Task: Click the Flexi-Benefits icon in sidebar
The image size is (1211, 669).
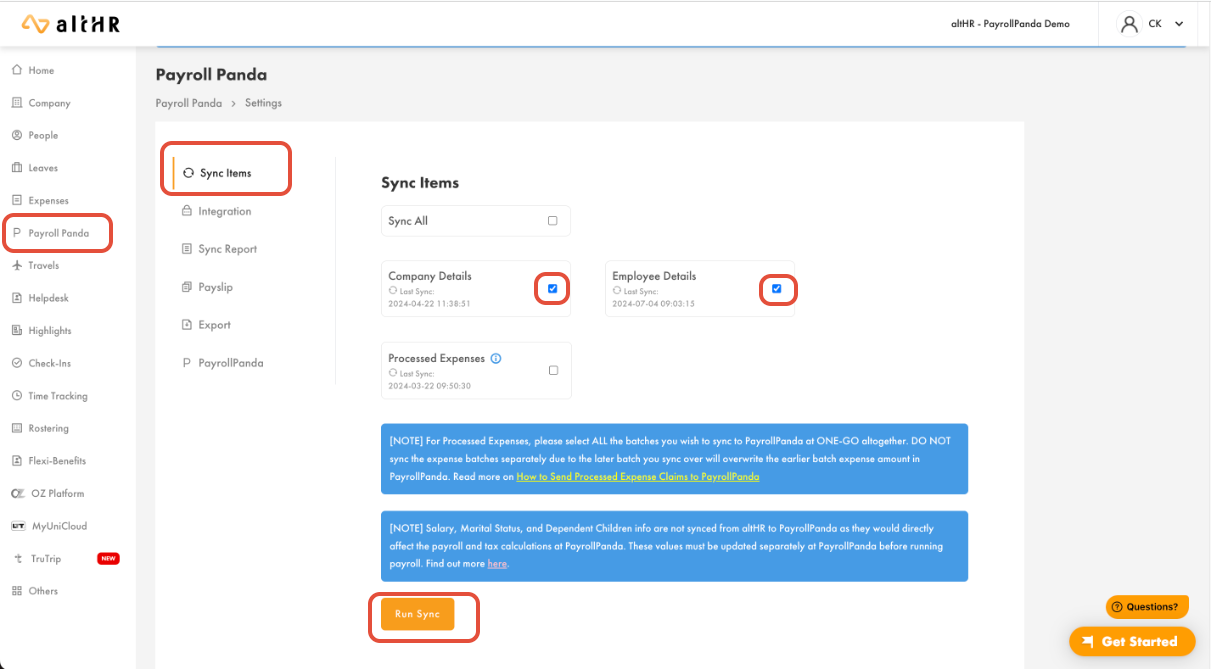Action: [x=17, y=461]
